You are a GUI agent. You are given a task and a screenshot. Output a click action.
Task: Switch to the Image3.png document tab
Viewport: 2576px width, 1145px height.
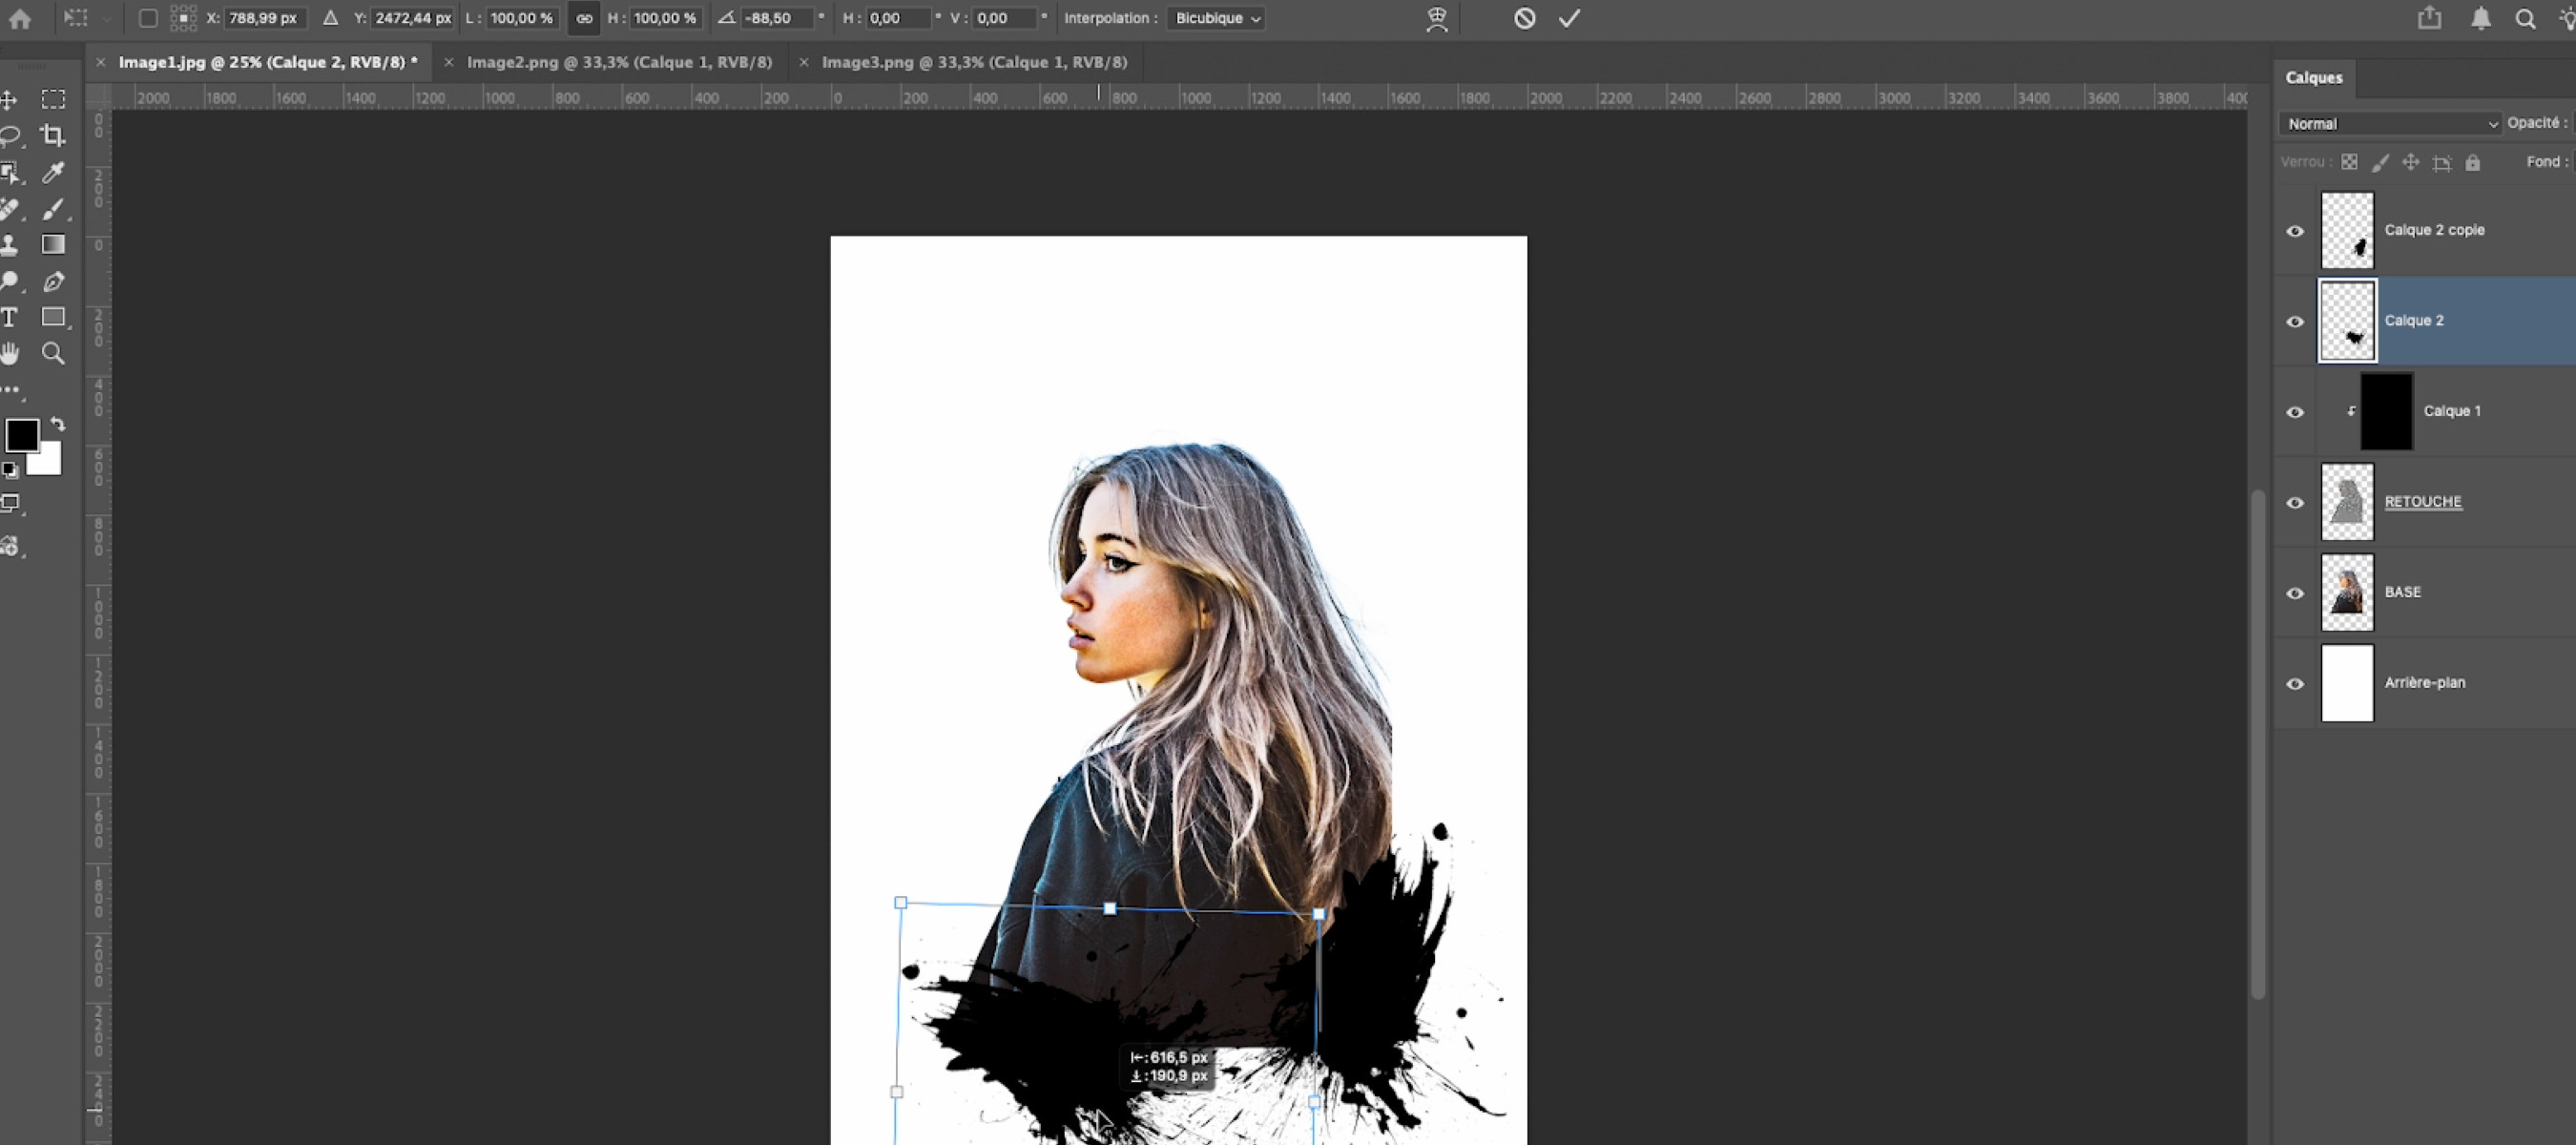click(973, 62)
